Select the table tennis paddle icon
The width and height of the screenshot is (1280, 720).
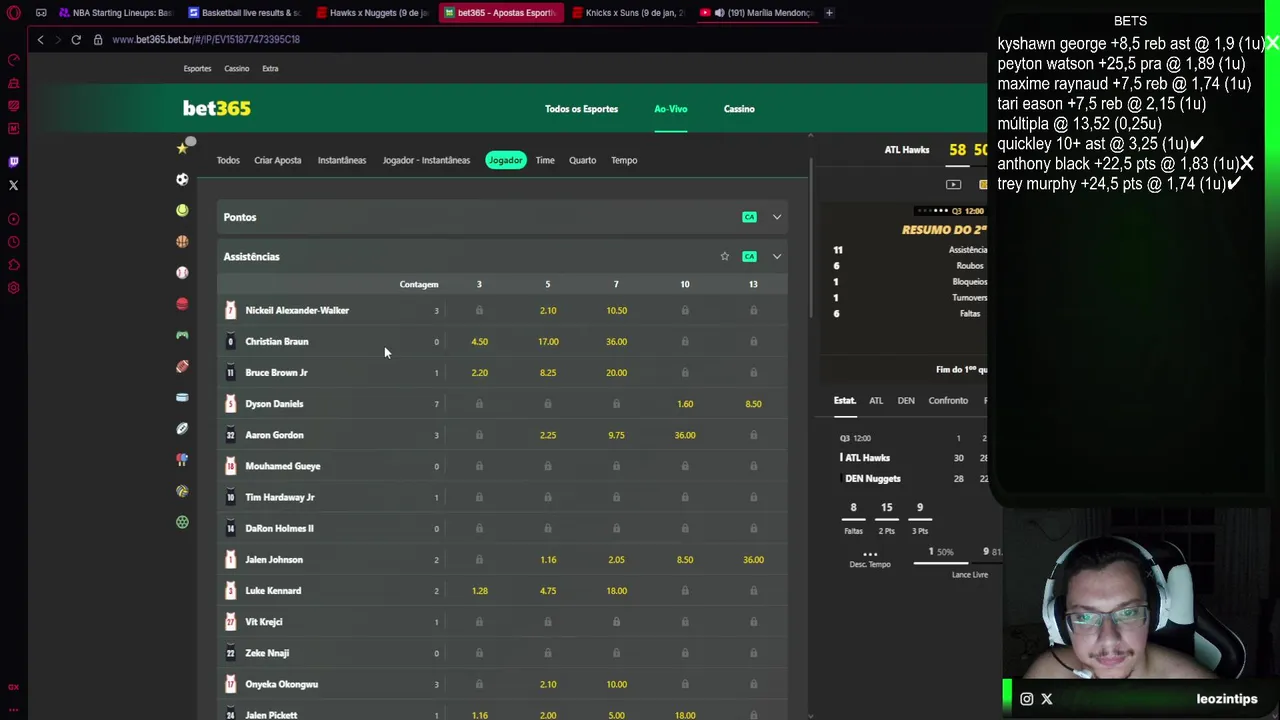click(x=182, y=459)
